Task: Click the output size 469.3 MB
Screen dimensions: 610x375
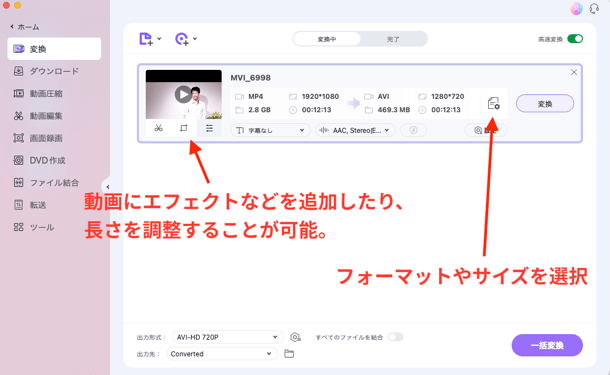Action: click(394, 110)
